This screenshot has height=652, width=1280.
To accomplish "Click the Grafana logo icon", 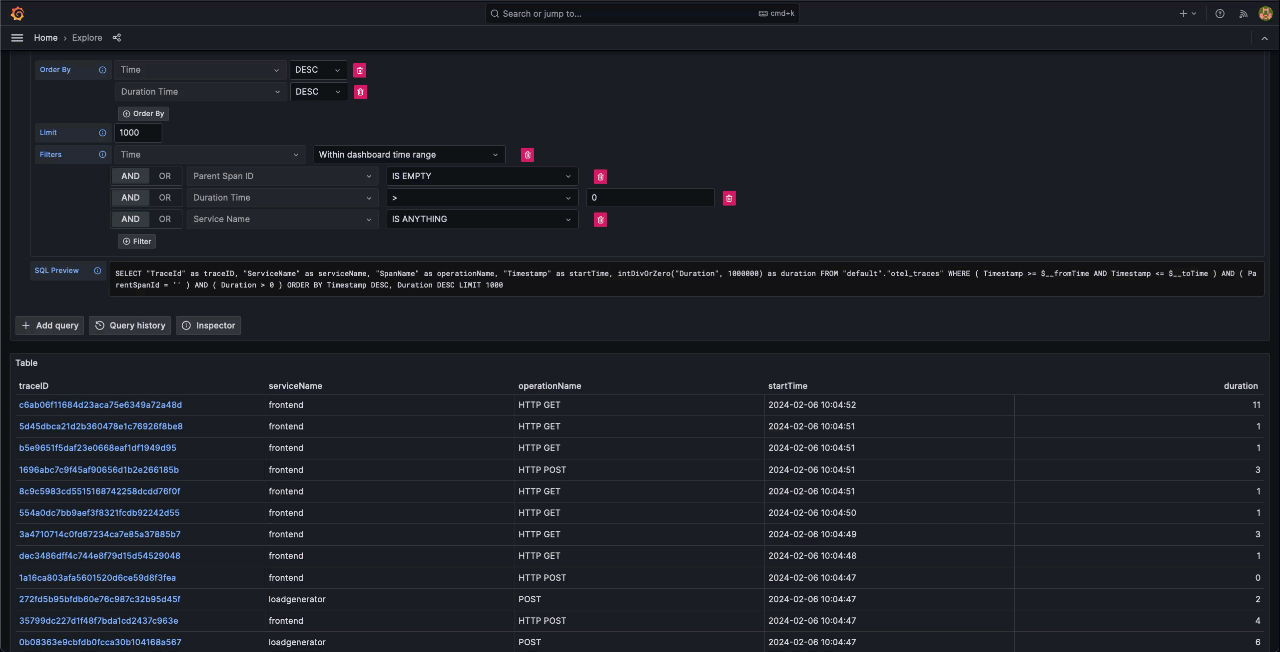I will [x=17, y=14].
